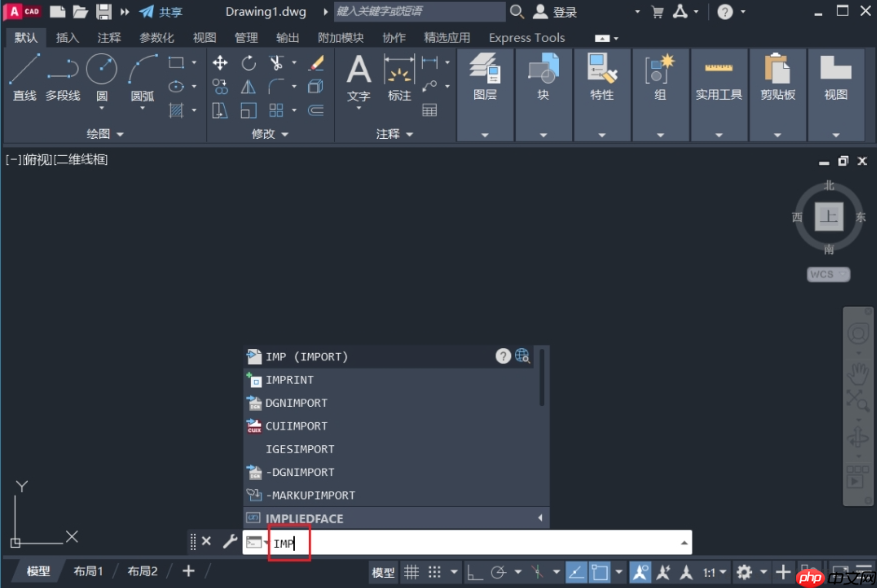
Task: Open the 组 (Group) panel
Action: (660, 94)
